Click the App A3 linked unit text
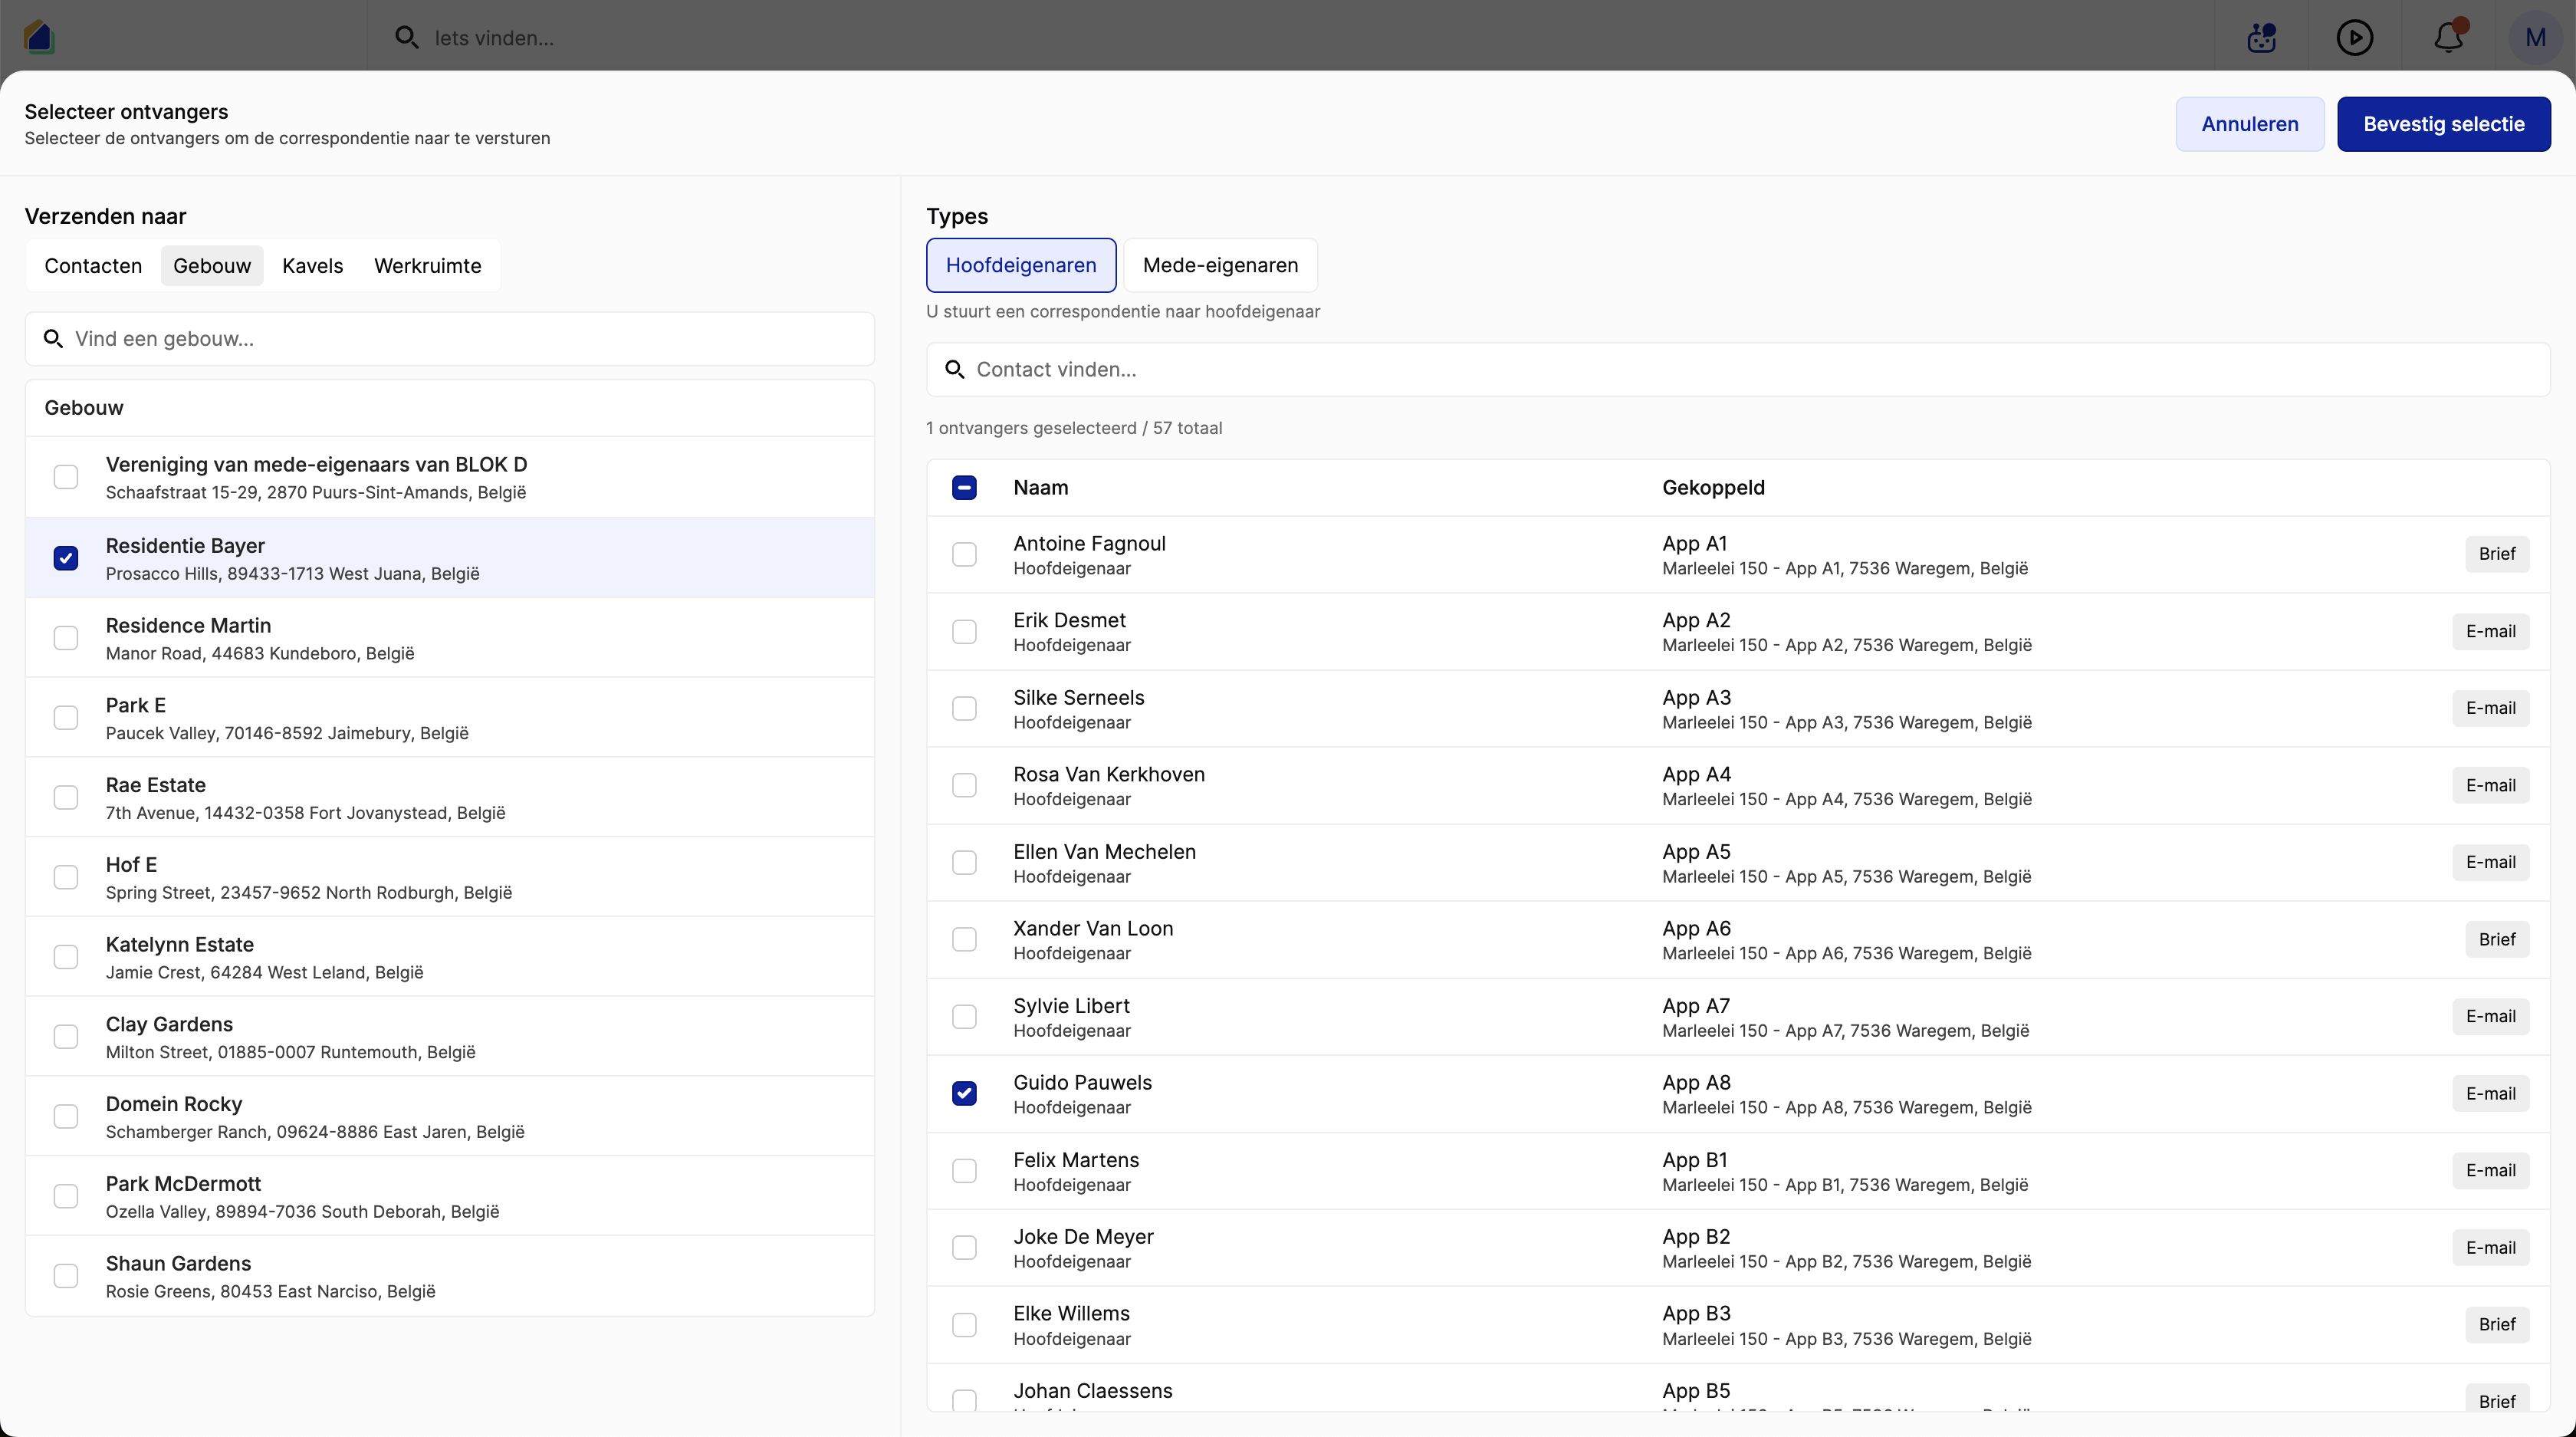This screenshot has width=2576, height=1437. [1696, 698]
